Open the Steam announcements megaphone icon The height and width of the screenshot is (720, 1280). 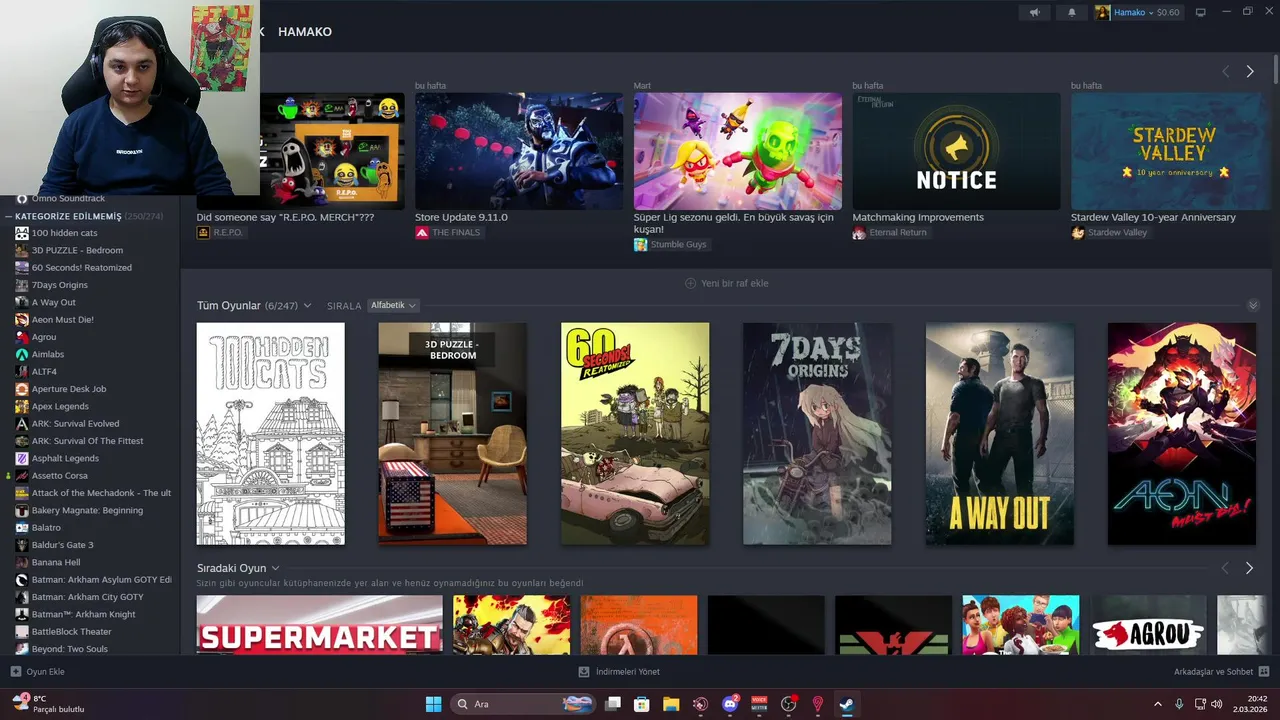tap(1034, 12)
